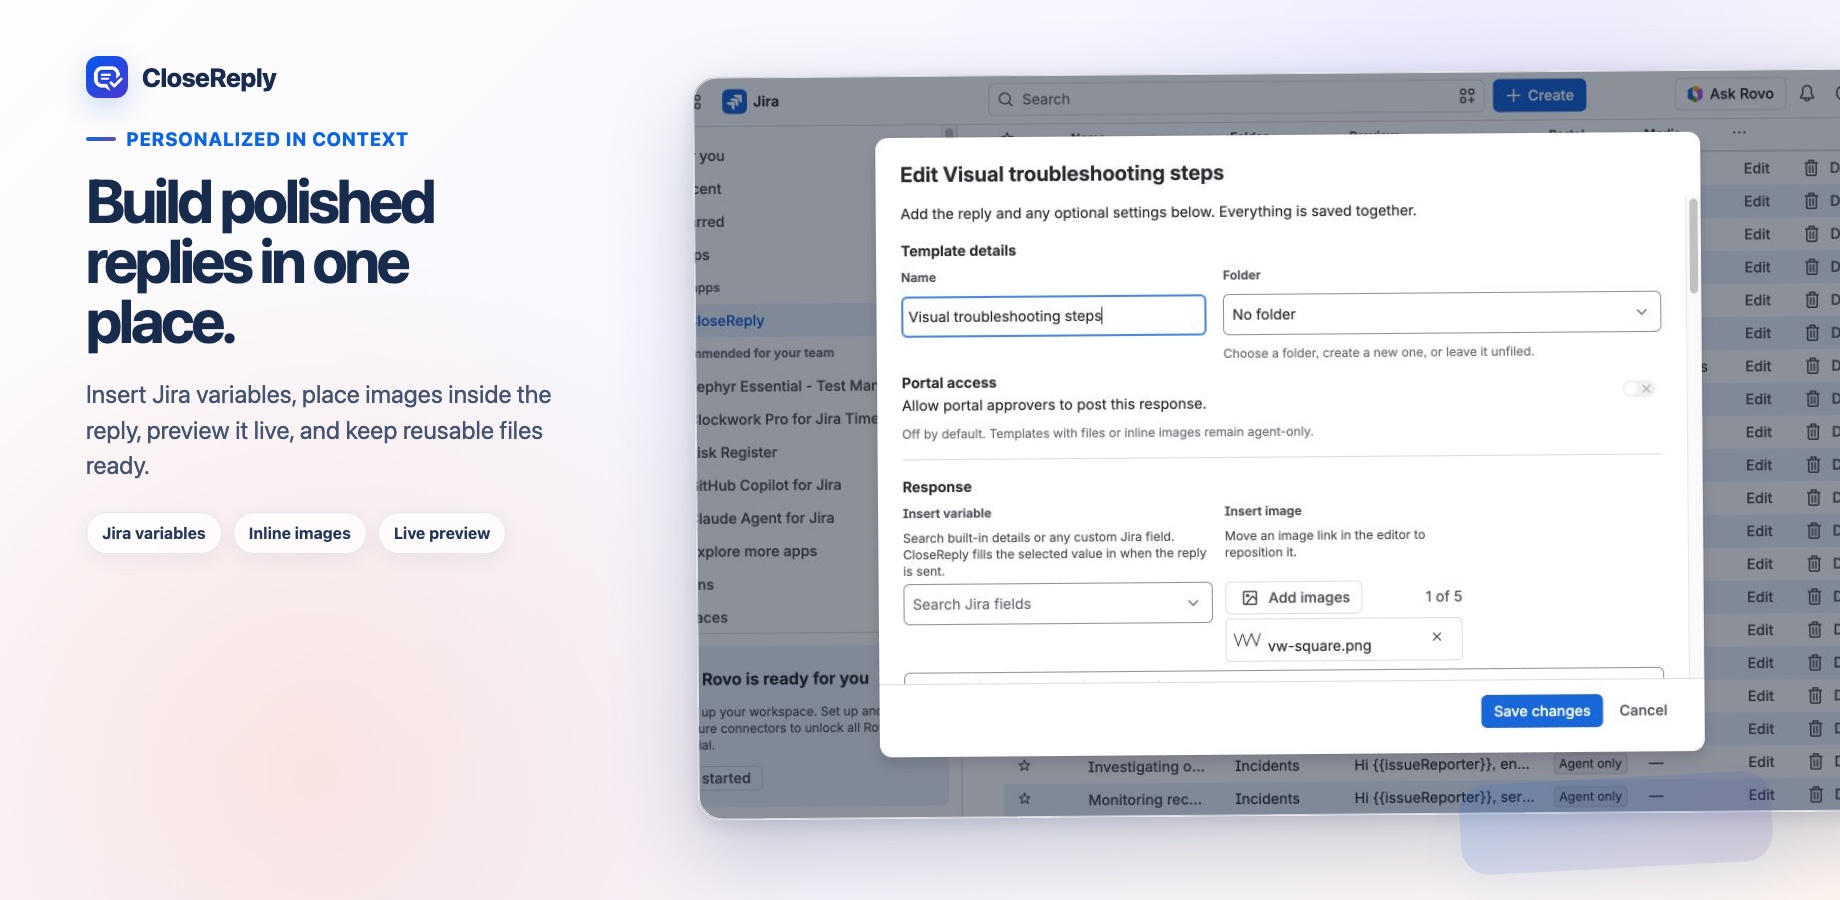Open Zephyr Essential in the sidebar

785,386
